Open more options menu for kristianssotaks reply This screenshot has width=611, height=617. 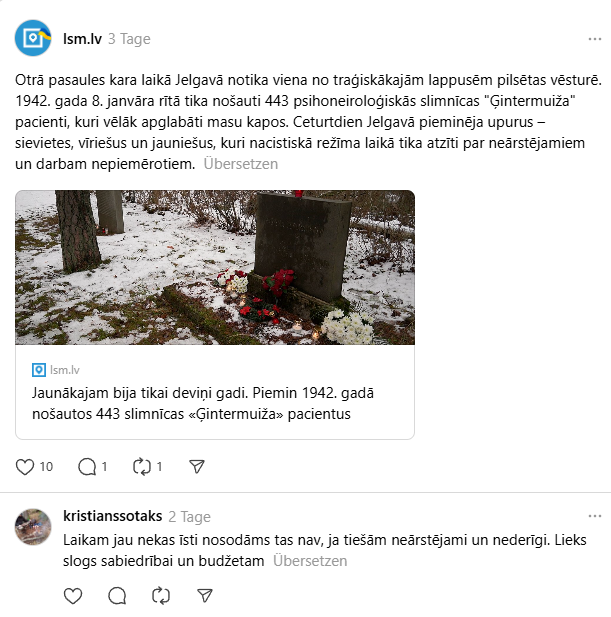click(594, 516)
